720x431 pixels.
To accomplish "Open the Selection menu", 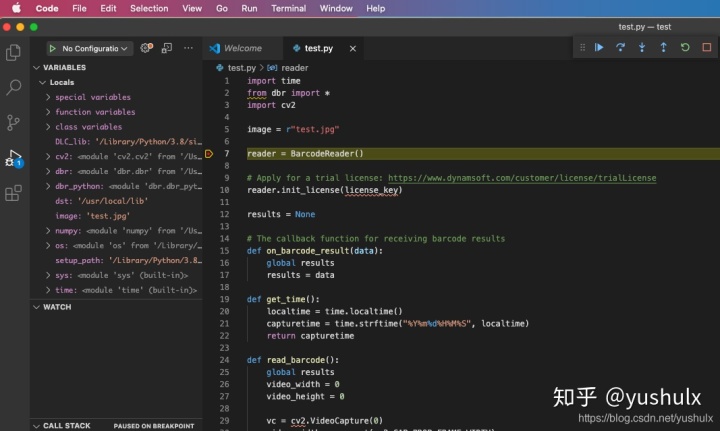I will click(x=149, y=8).
